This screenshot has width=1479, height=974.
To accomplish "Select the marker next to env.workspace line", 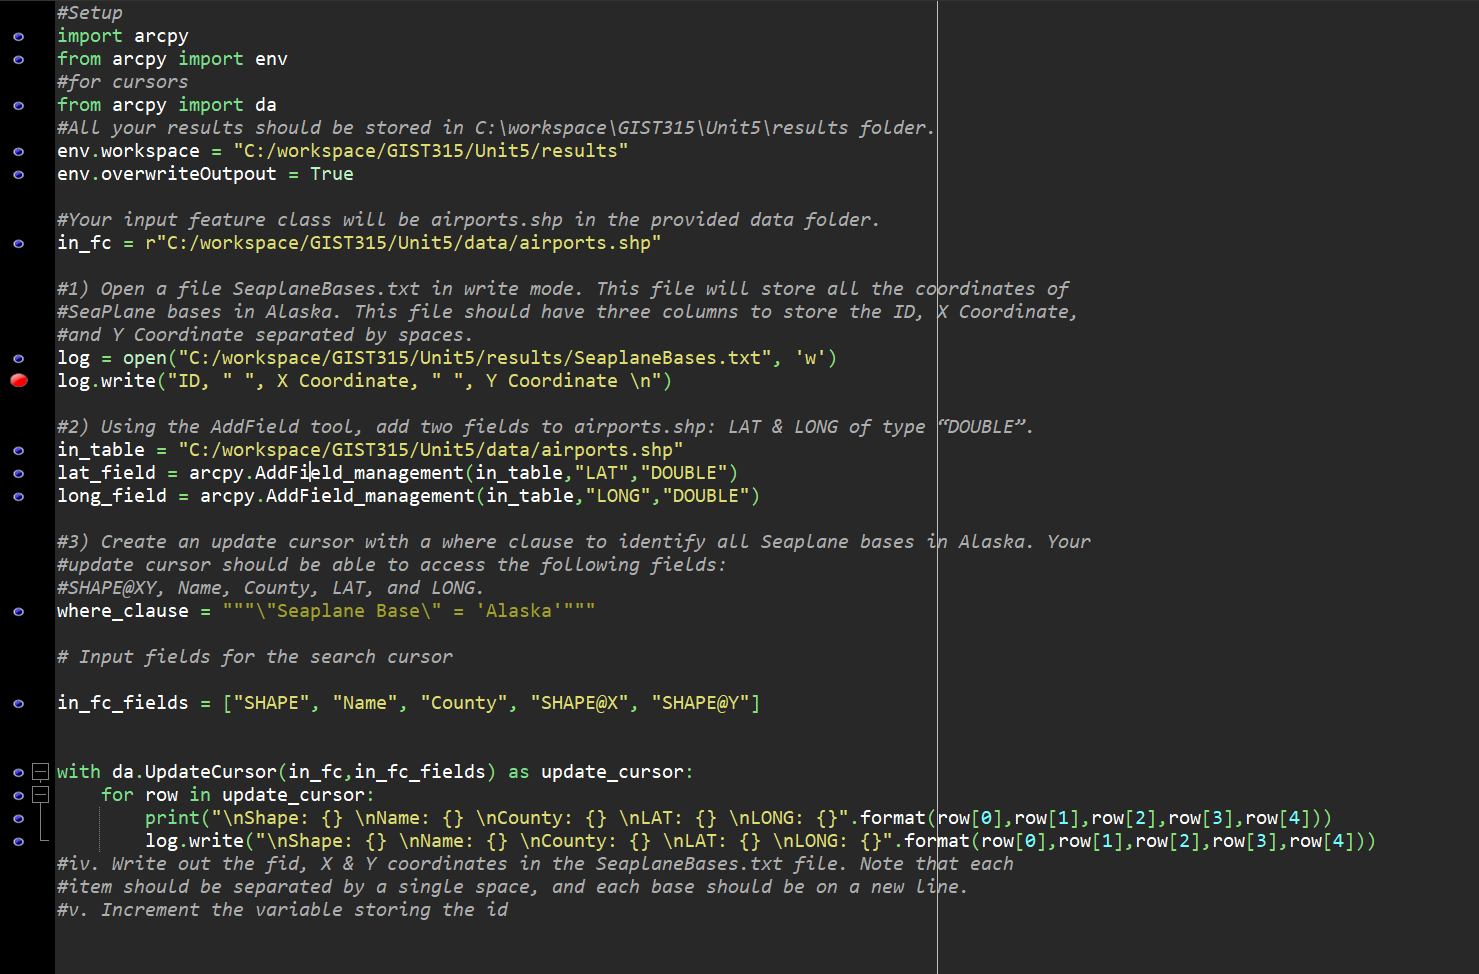I will (x=18, y=150).
